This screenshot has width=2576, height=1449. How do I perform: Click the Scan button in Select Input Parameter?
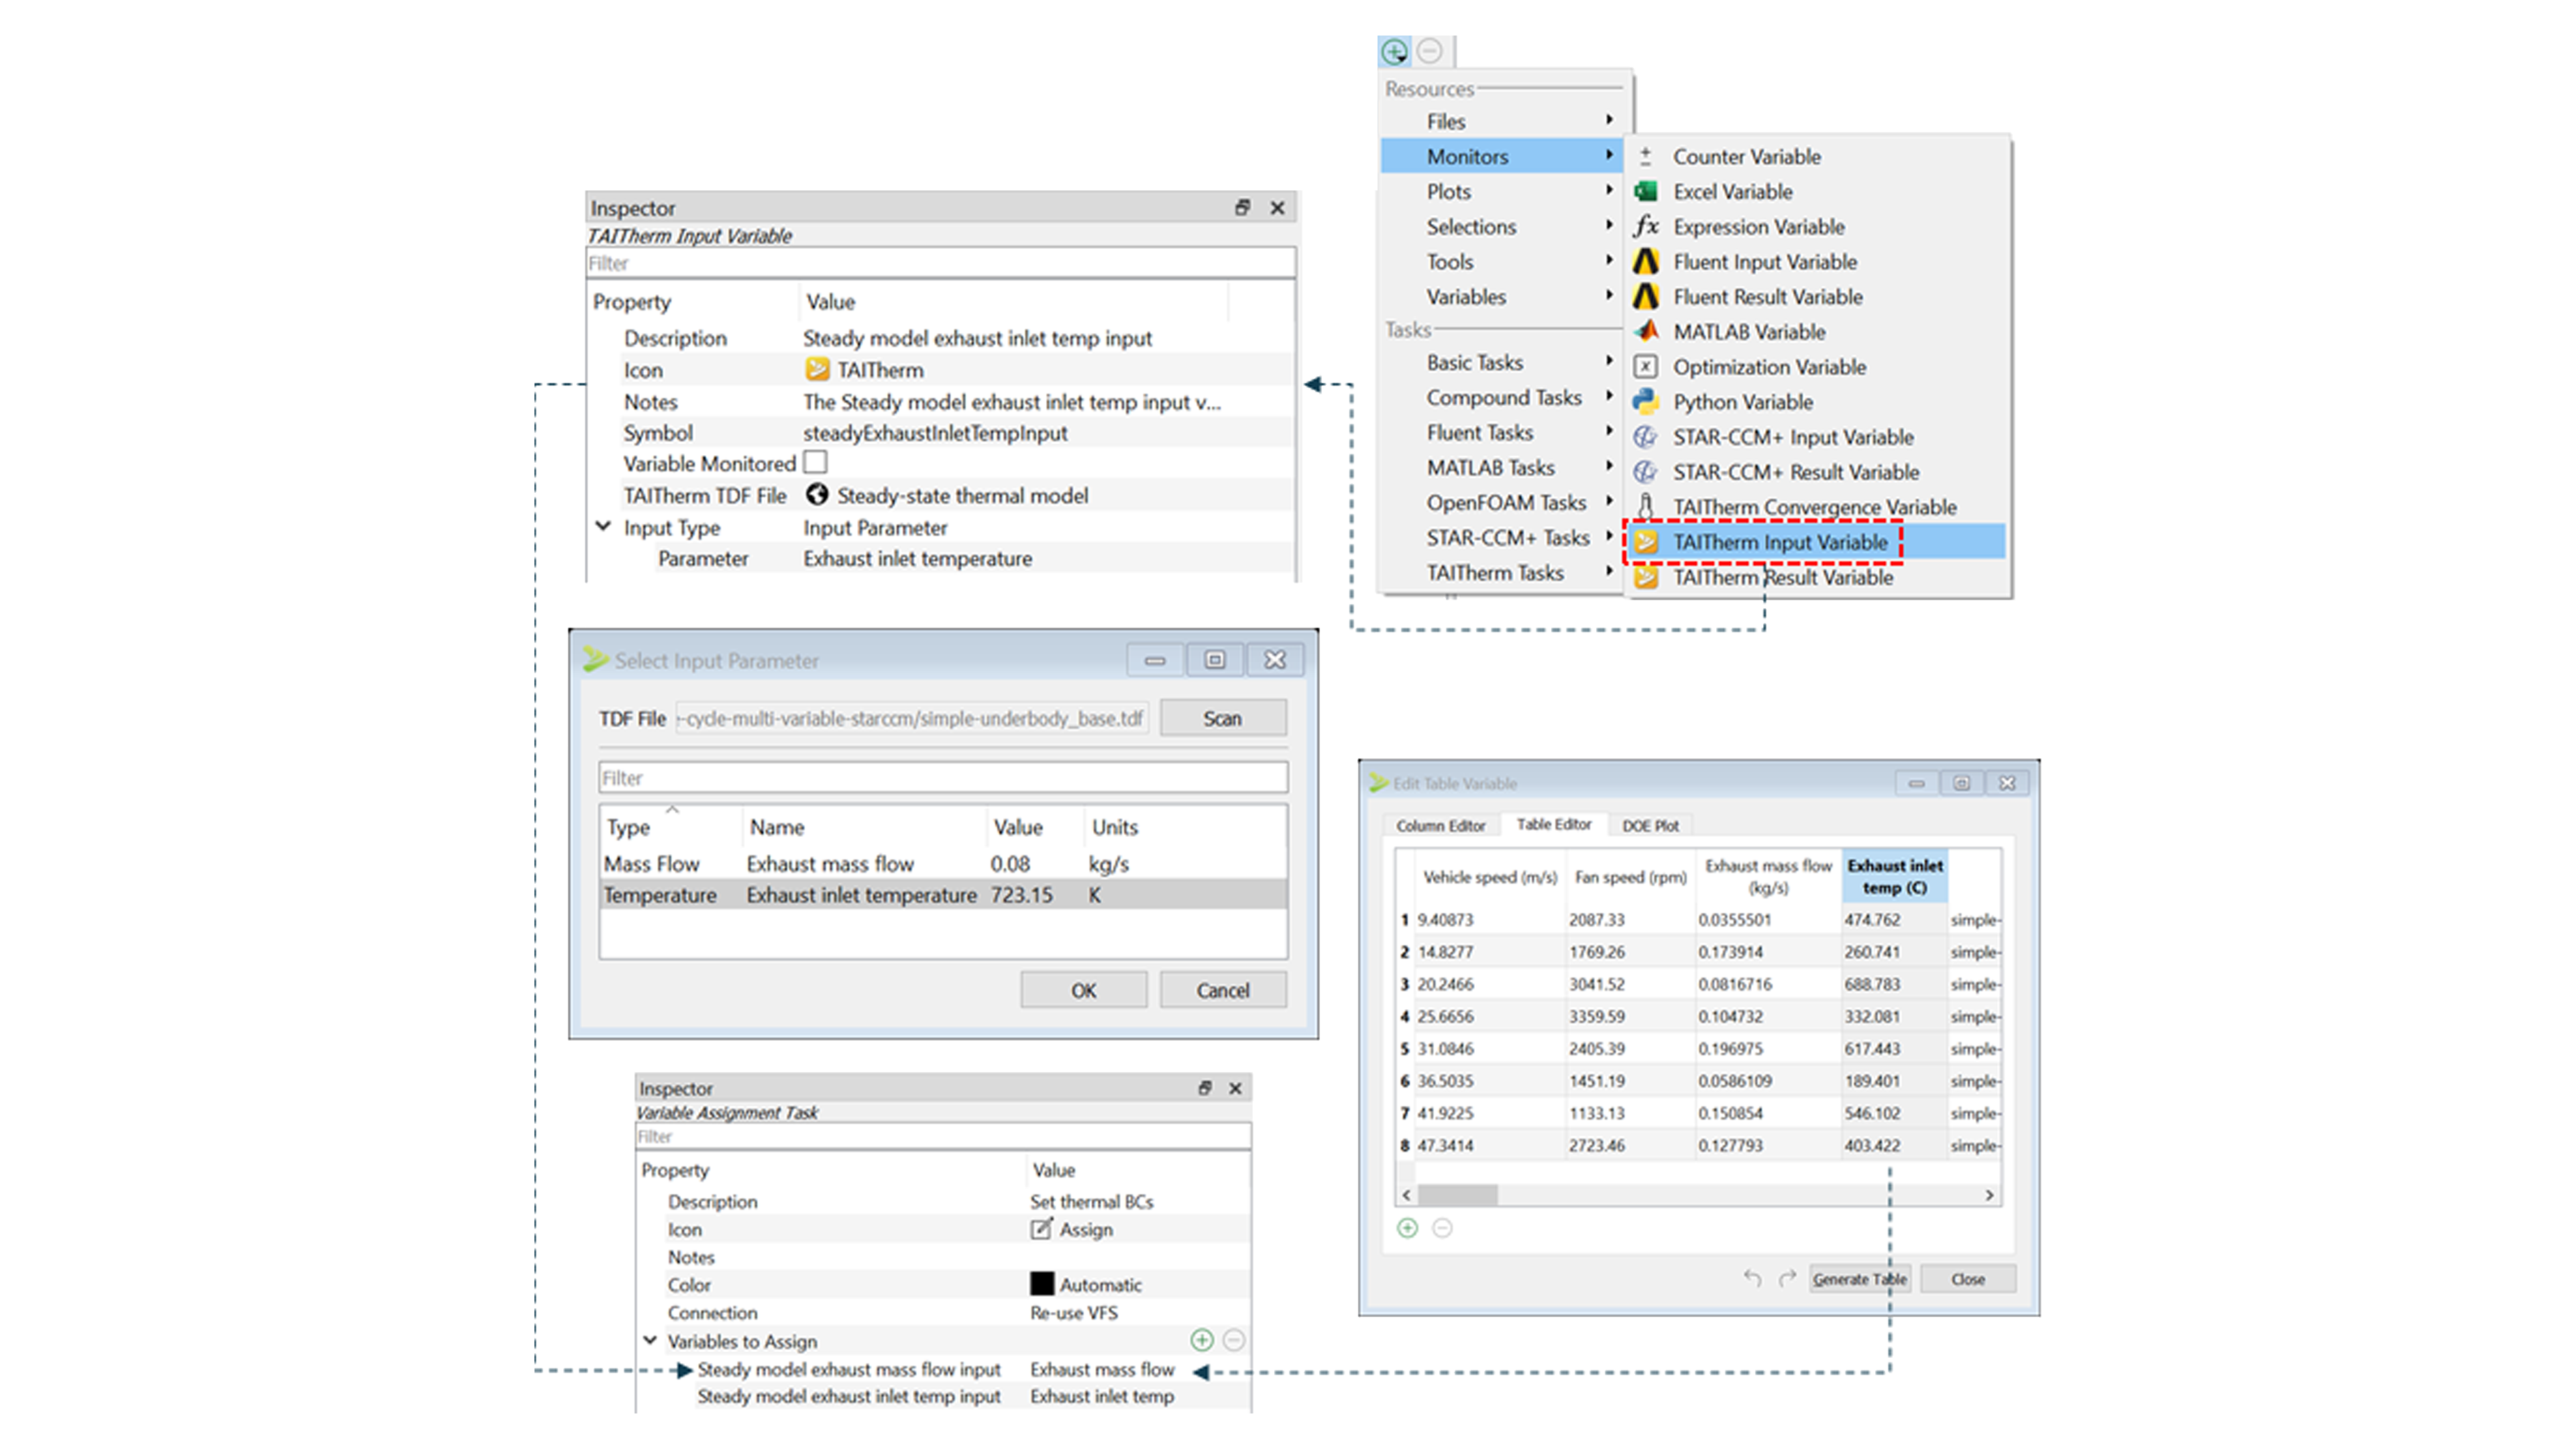click(1222, 718)
